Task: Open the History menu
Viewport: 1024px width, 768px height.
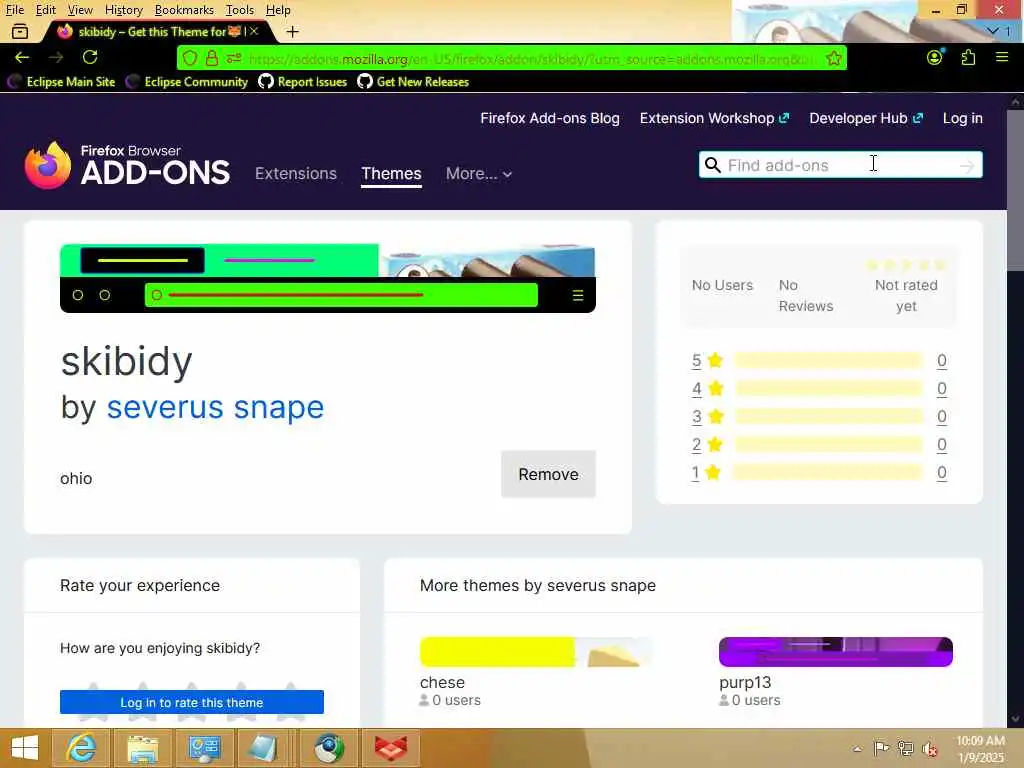Action: 123,10
